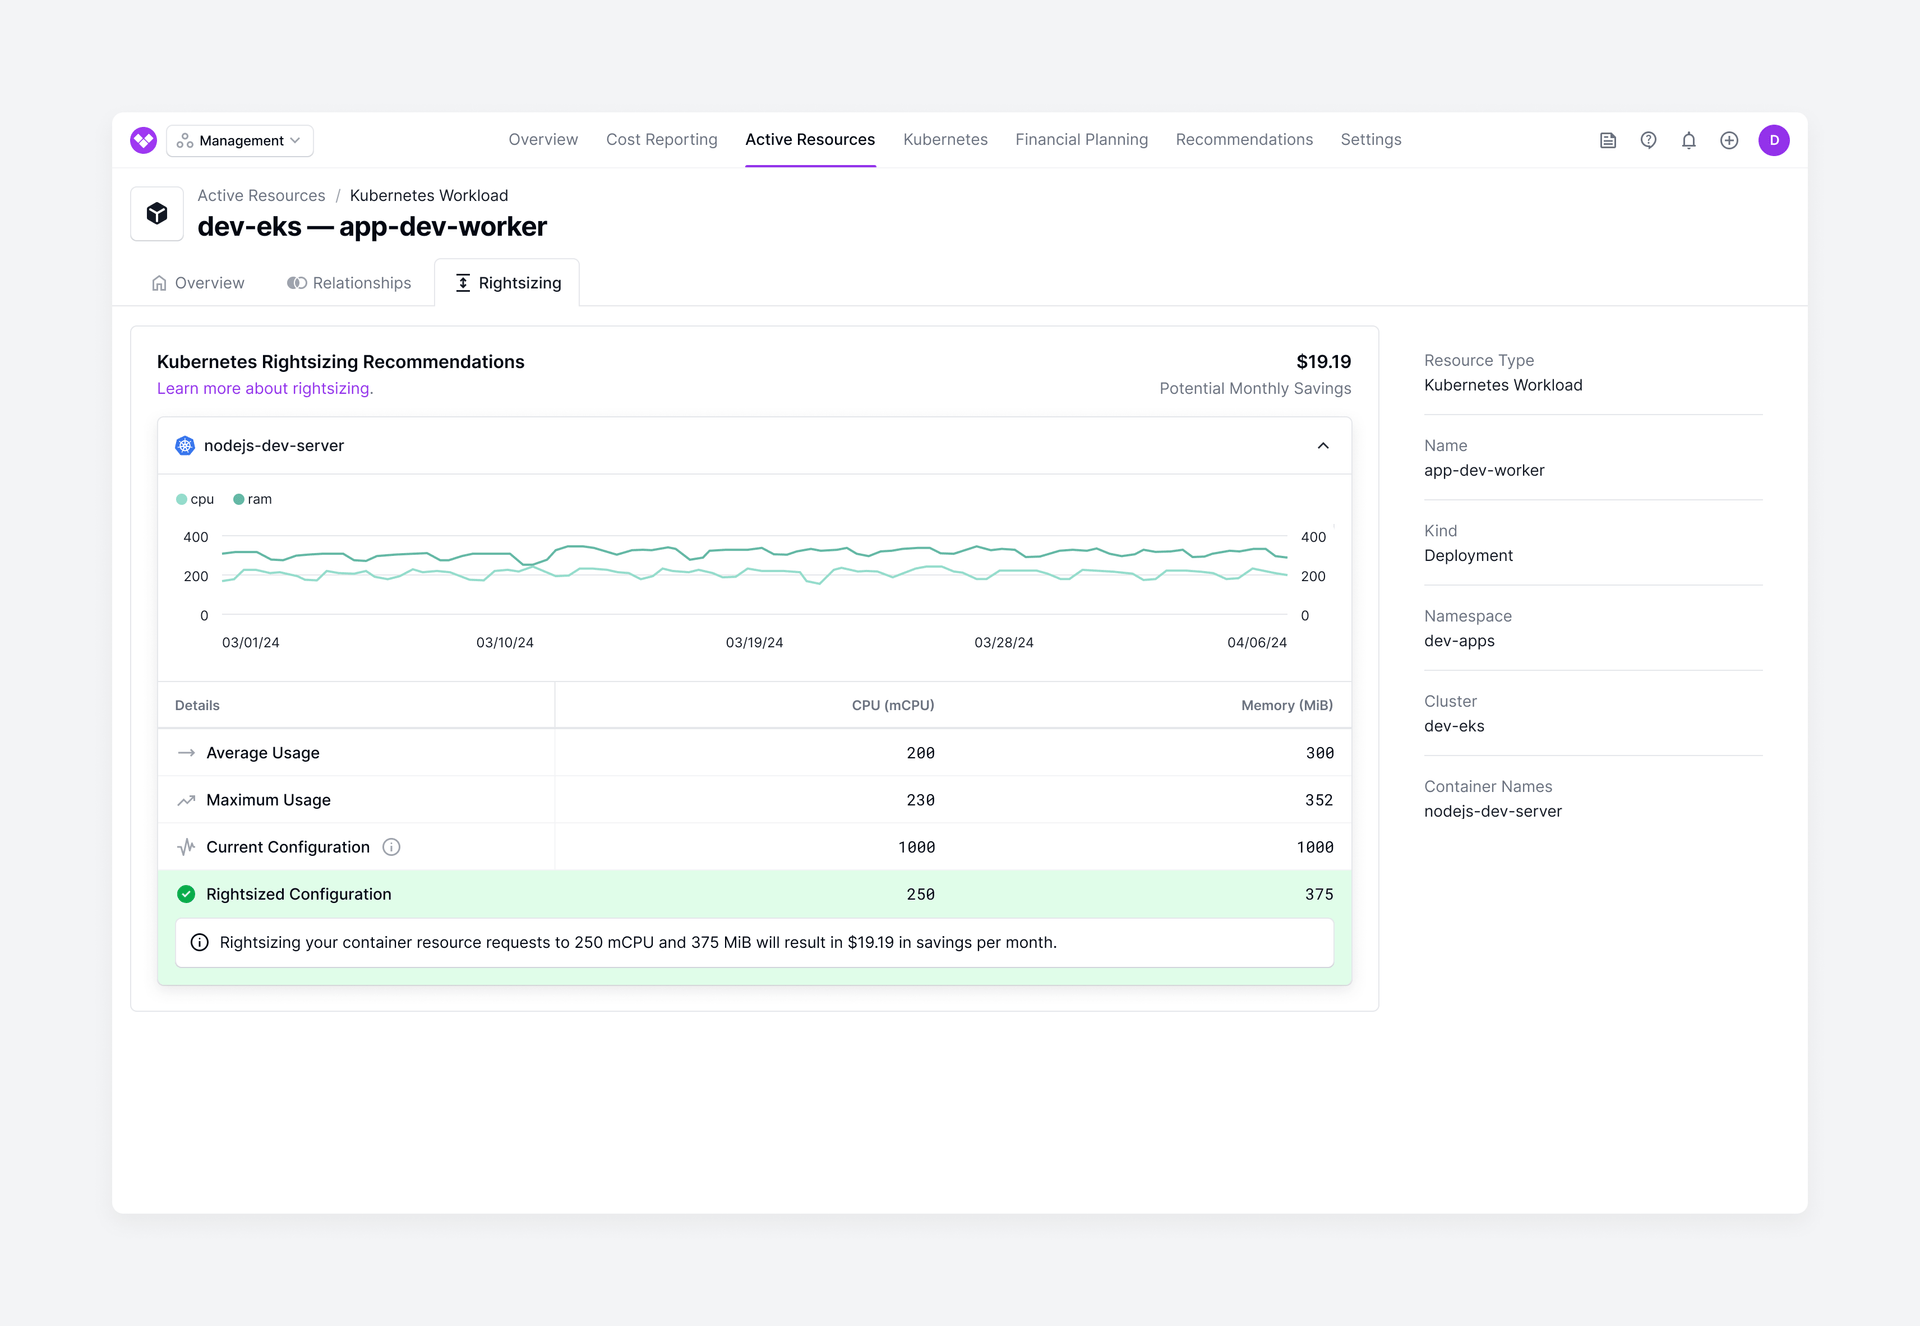
Task: Click the green check on Rightsized Configuration
Action: 185,893
